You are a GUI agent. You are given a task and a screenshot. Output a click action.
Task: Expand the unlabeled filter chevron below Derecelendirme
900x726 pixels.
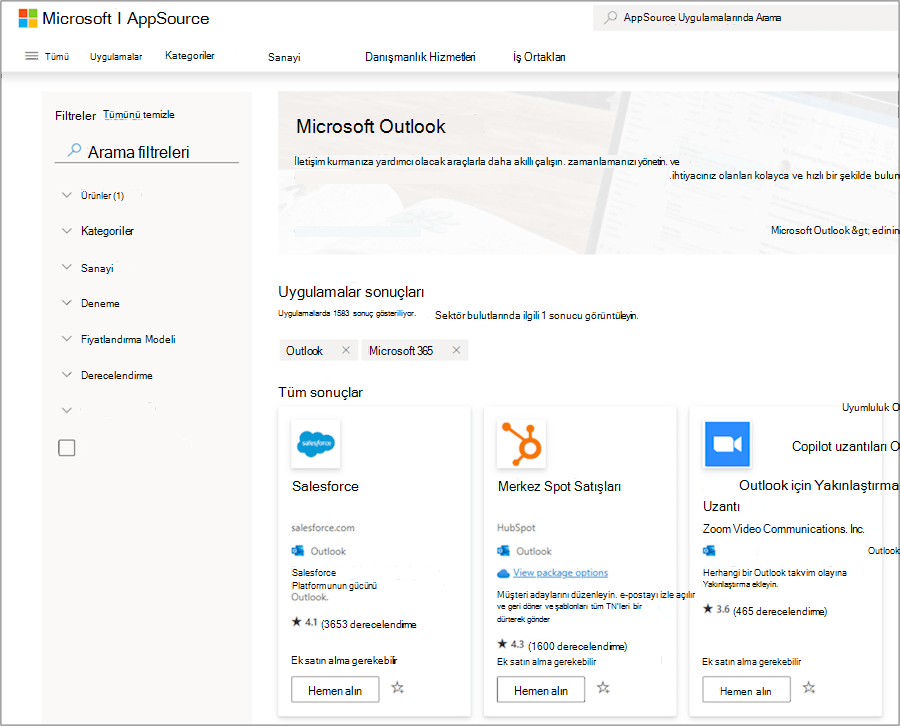click(x=67, y=410)
